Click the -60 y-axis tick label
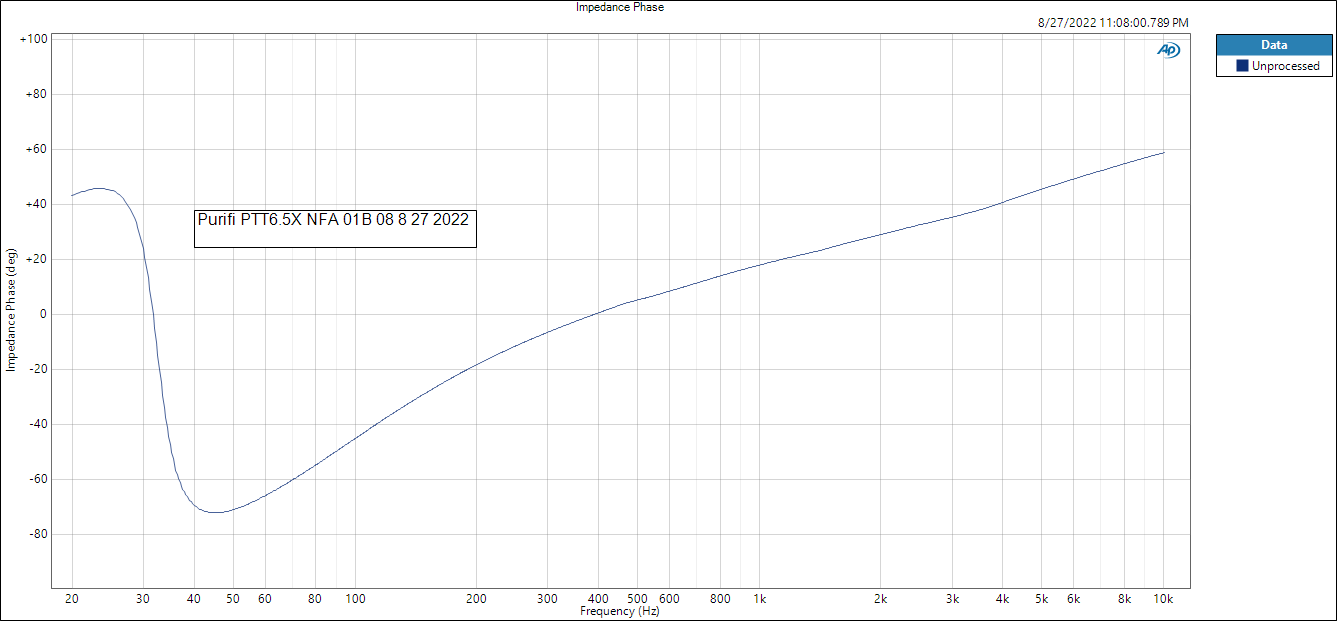Image resolution: width=1337 pixels, height=621 pixels. (38, 479)
